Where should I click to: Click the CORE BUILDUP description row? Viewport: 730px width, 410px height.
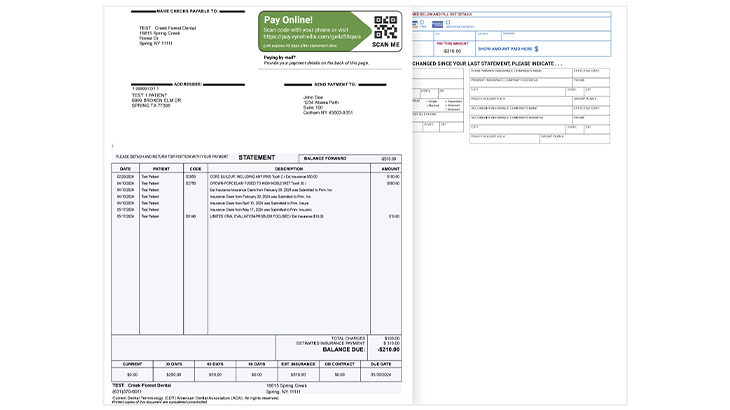point(264,177)
